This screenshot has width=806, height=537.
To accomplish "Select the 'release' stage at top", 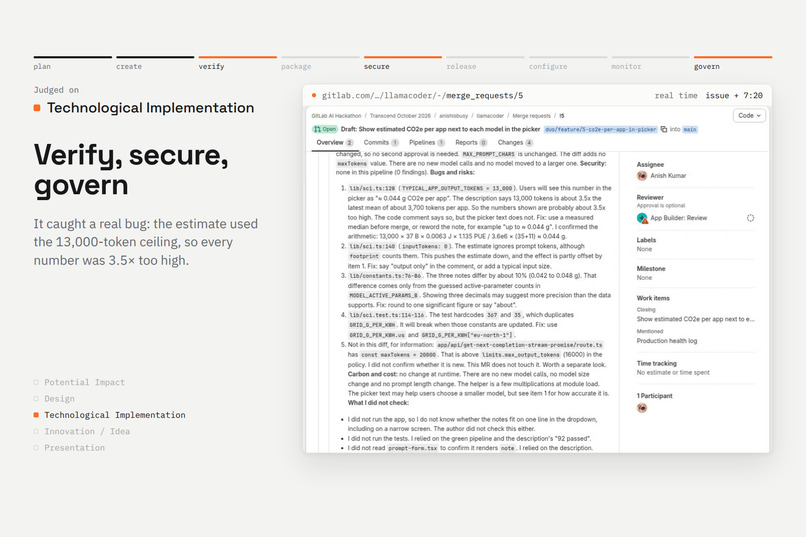I will [x=485, y=64].
